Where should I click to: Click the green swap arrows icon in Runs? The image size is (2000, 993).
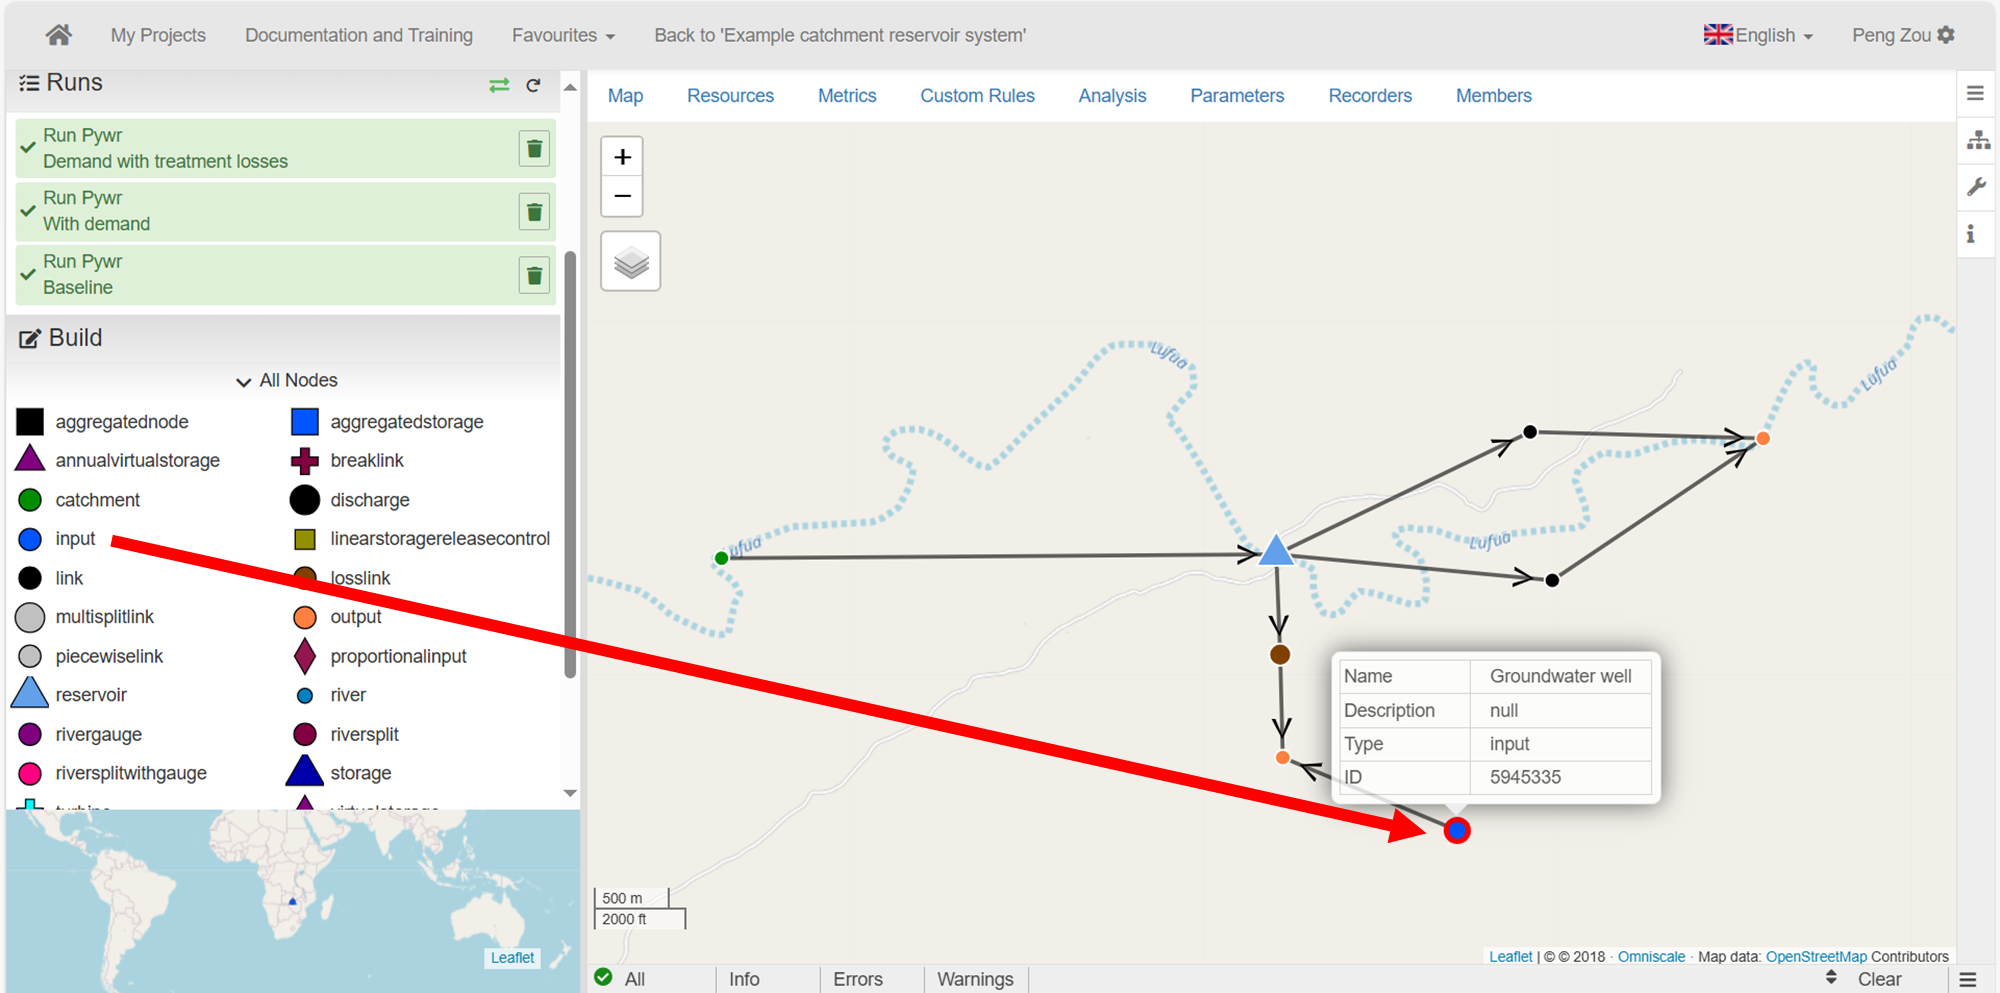point(499,86)
